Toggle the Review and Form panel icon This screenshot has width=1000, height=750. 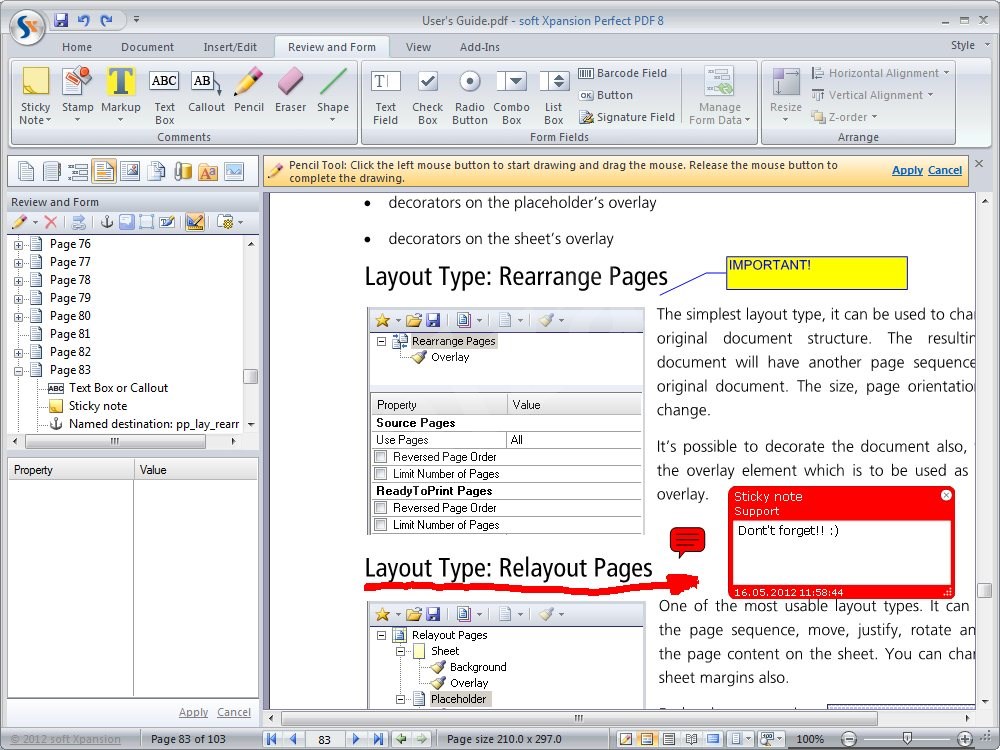coord(103,172)
